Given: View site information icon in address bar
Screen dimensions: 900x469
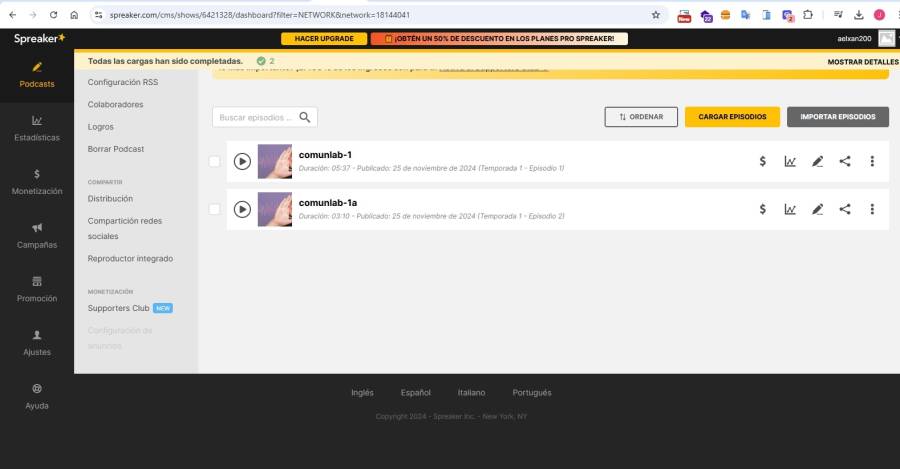Looking at the screenshot, I should point(98,15).
